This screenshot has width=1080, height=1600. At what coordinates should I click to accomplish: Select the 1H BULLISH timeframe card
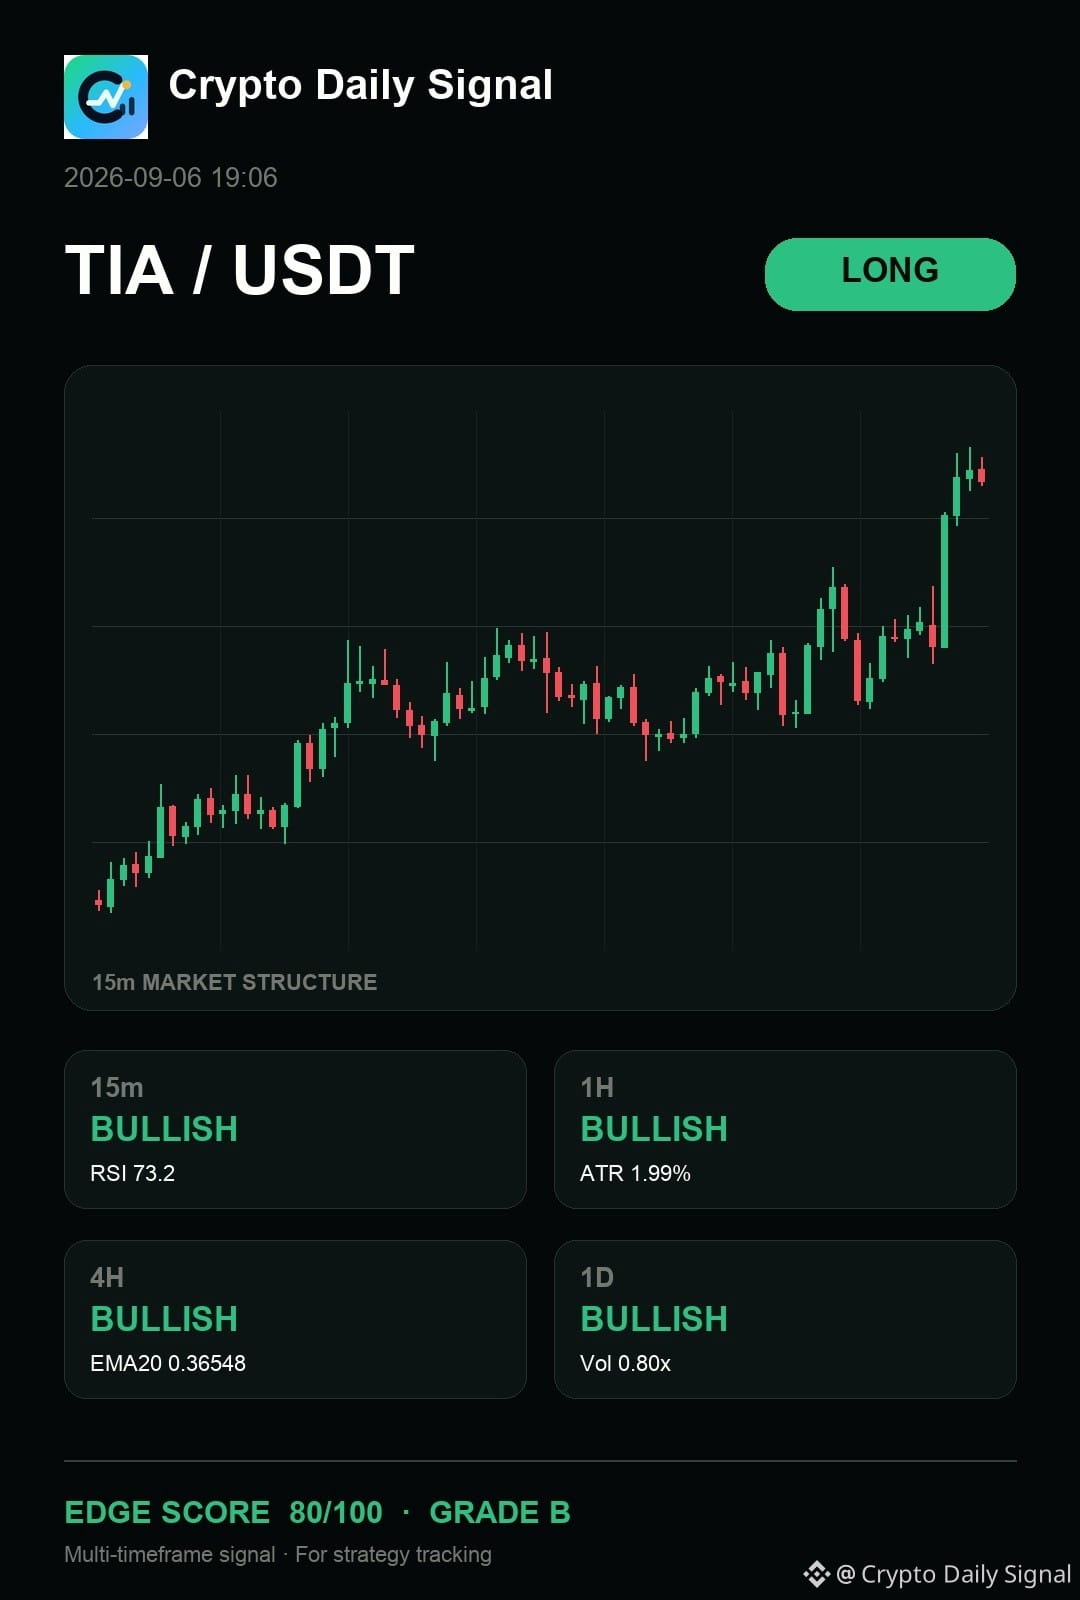pos(785,1129)
